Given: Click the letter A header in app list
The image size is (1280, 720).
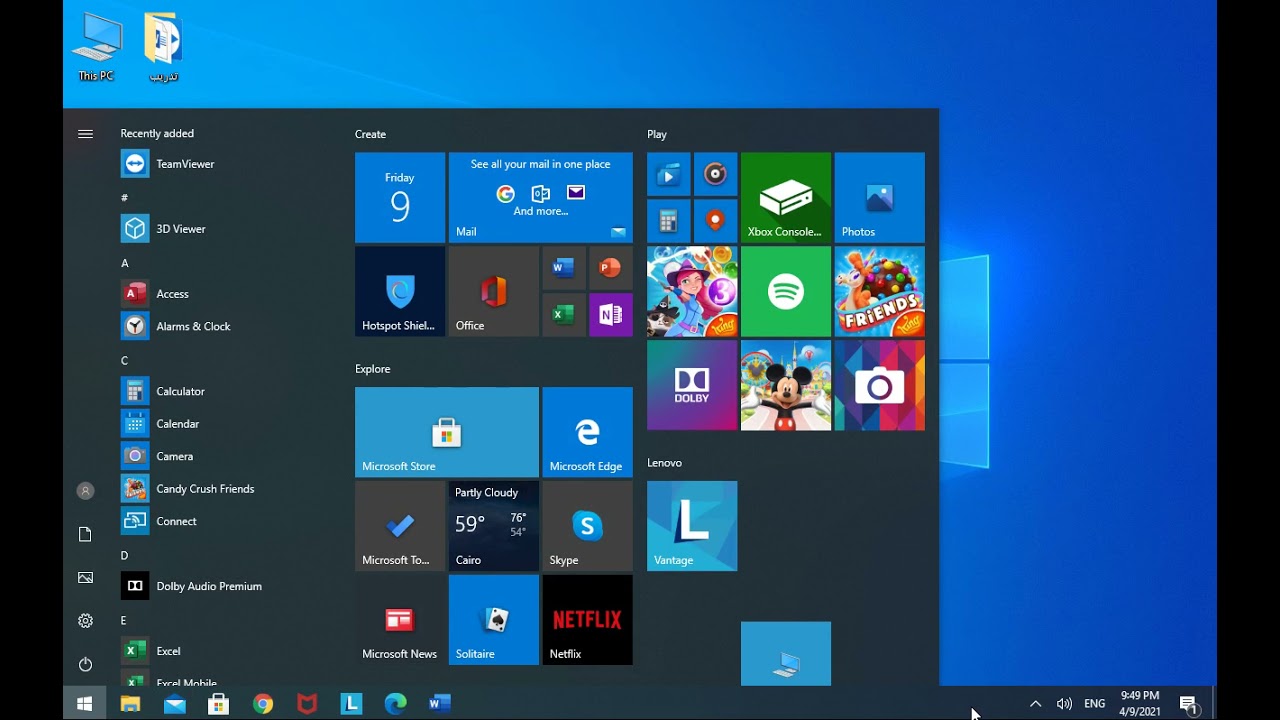Looking at the screenshot, I should tap(125, 263).
